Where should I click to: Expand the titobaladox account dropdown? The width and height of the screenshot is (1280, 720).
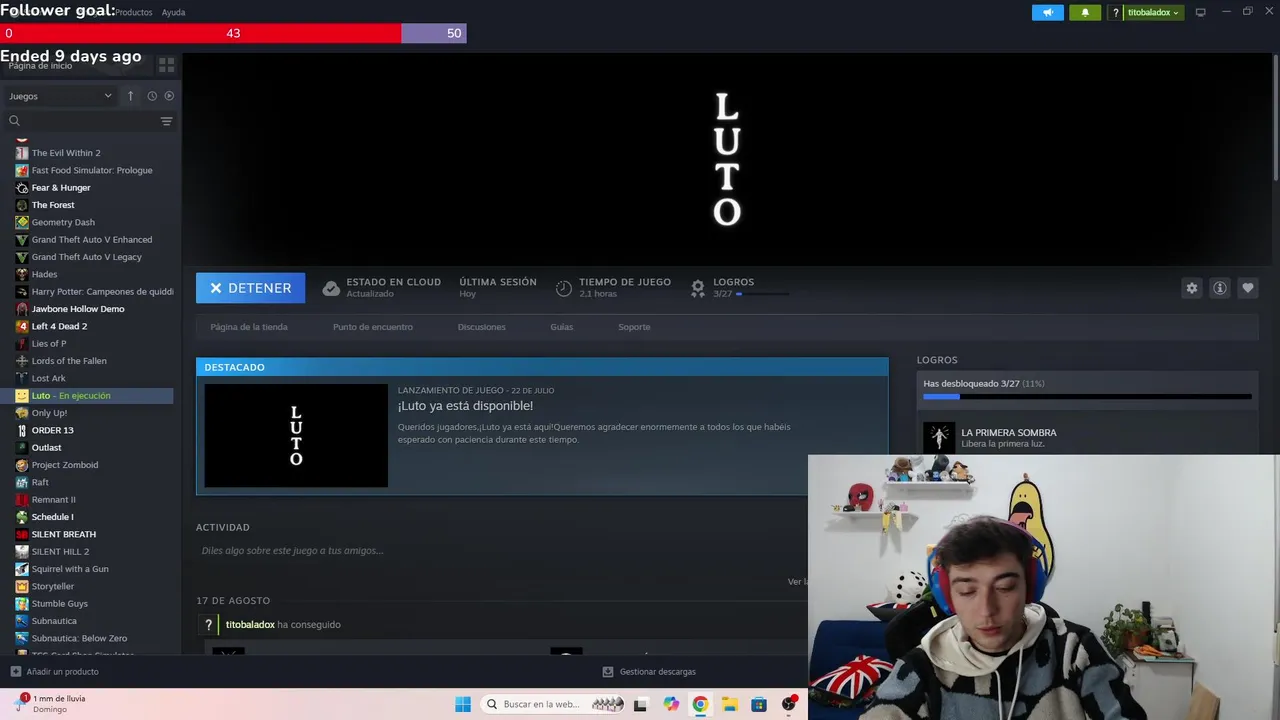coord(1153,12)
